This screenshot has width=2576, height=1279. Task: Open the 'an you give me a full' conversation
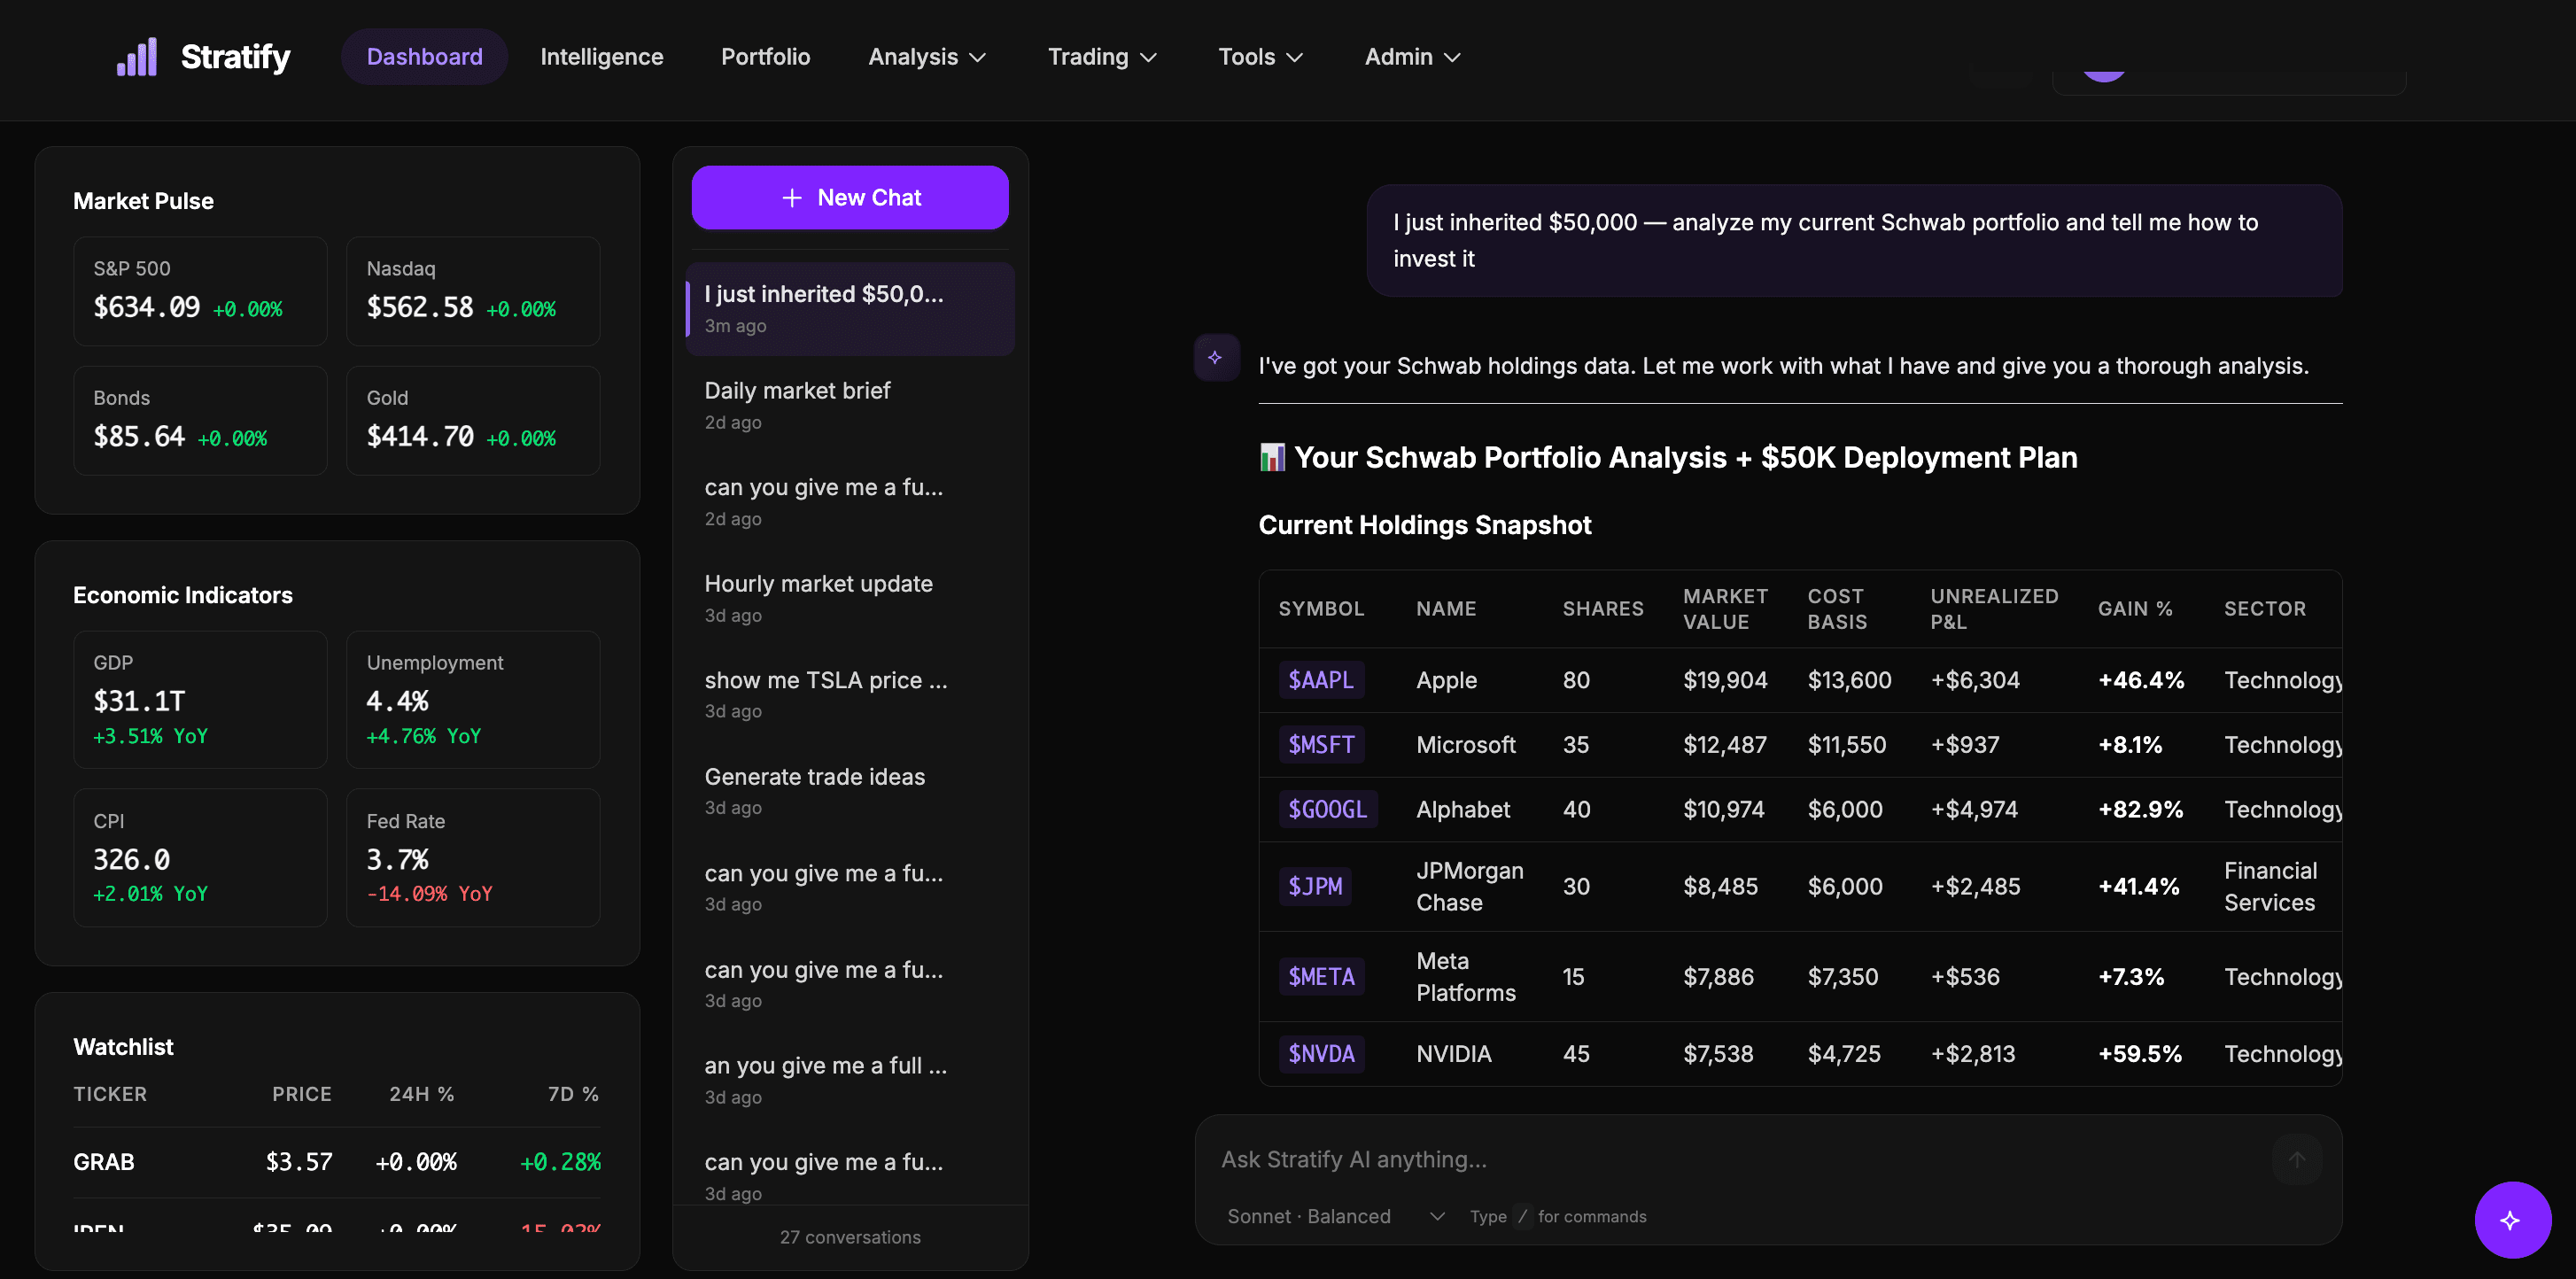pyautogui.click(x=849, y=1080)
